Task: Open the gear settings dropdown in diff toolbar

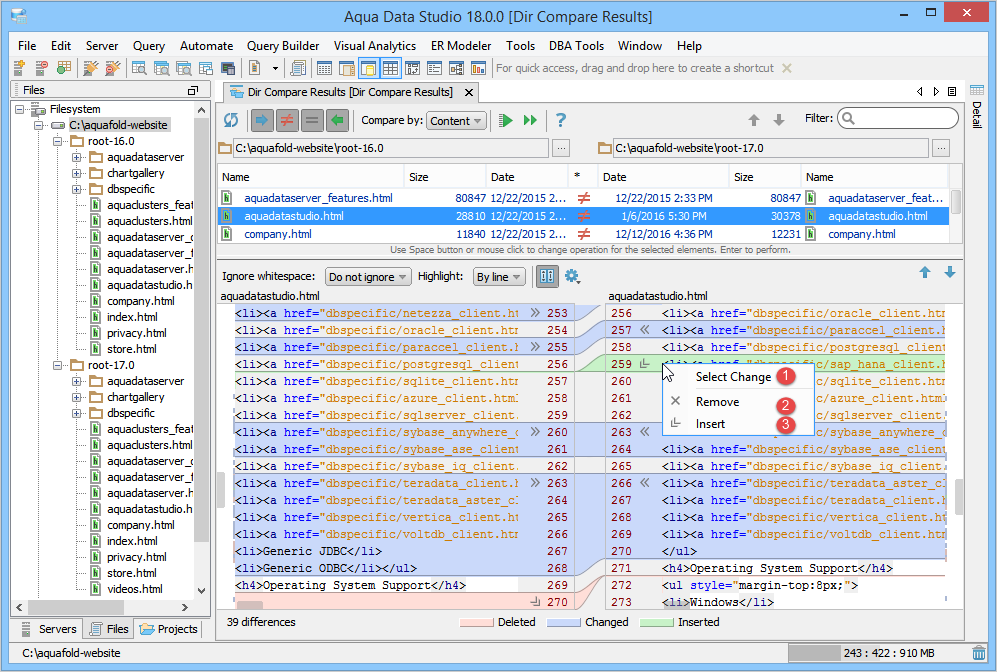Action: tap(572, 277)
